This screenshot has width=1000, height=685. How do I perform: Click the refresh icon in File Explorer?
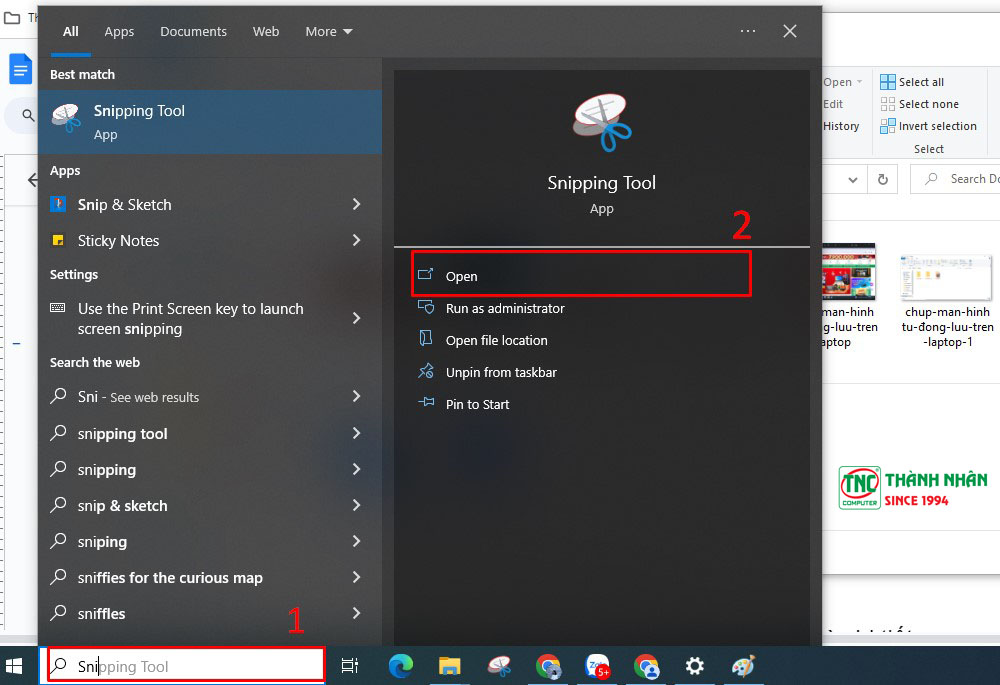tap(883, 179)
